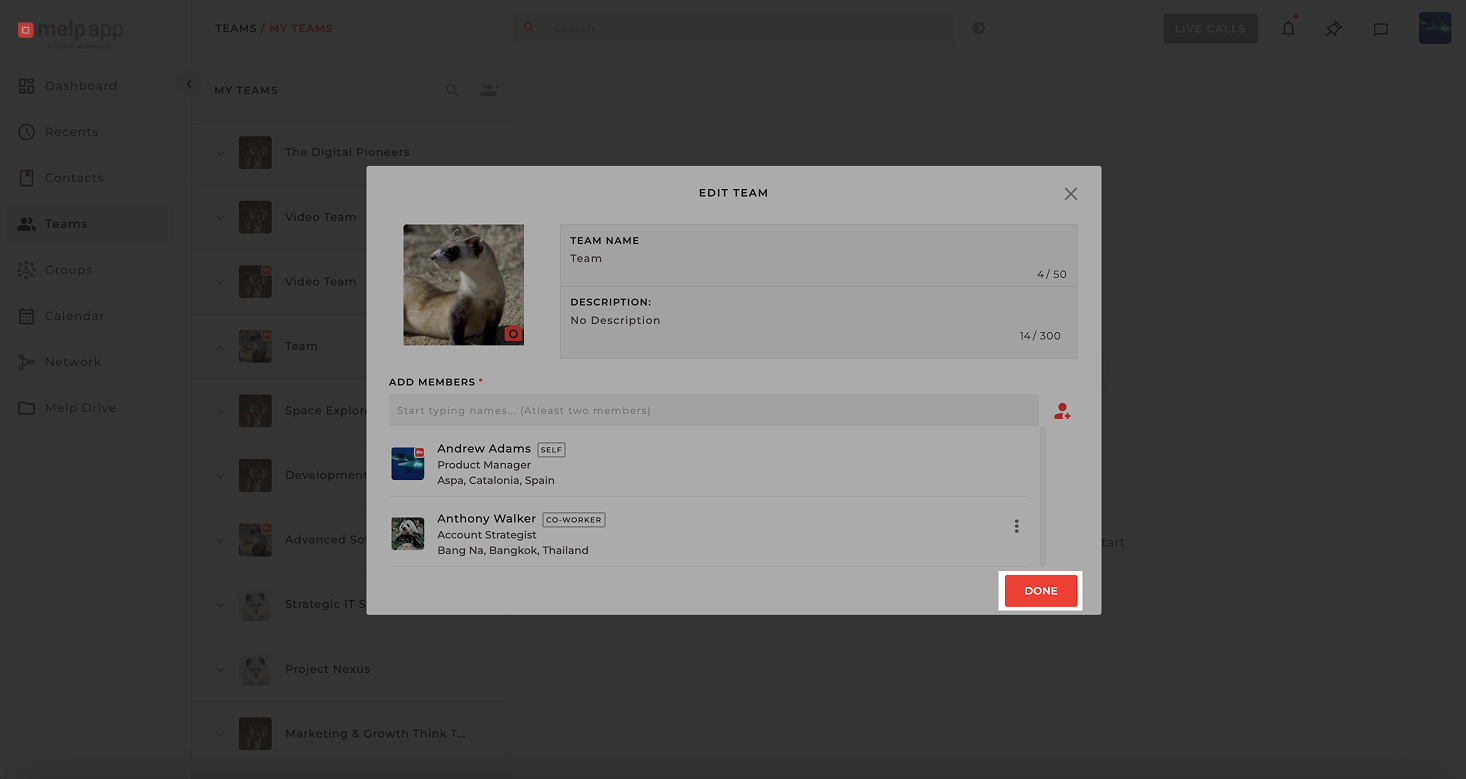This screenshot has width=1466, height=779.
Task: Collapse the left sidebar arrow
Action: click(189, 85)
